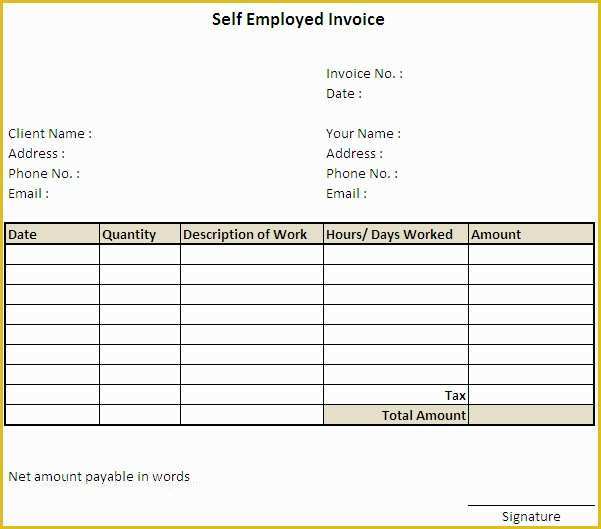Click the first empty Hours/ Days Worked cell
This screenshot has width=601, height=529.
396,255
